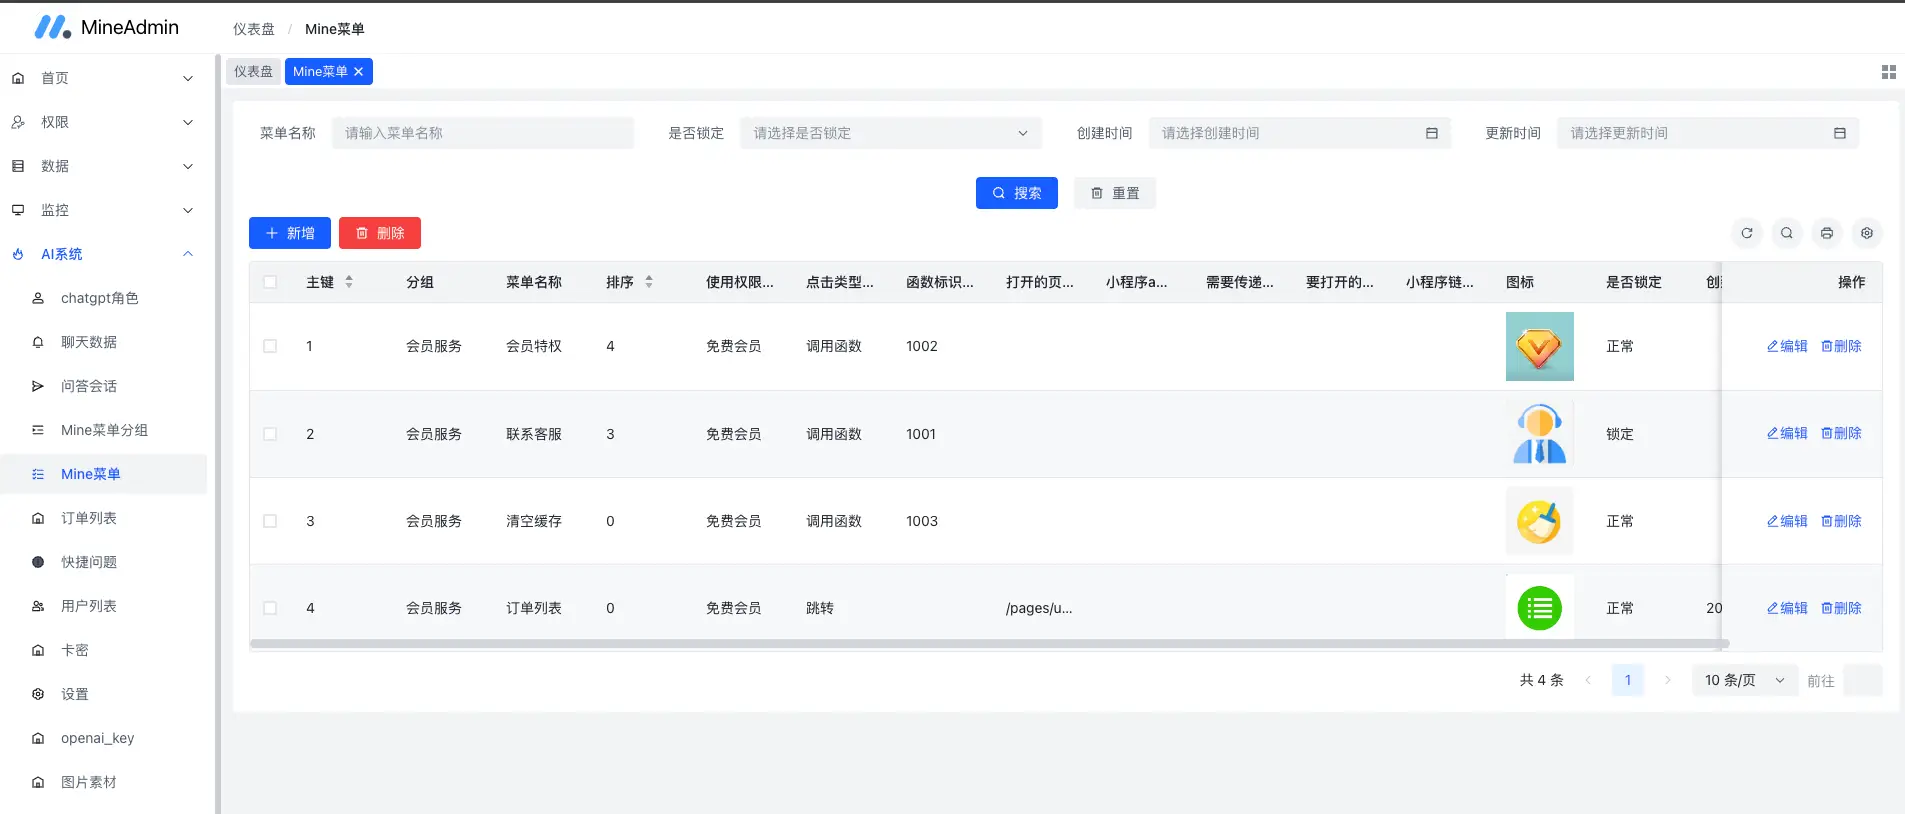Switch to the 仪表盘 tab
Screen dimensions: 1905x814
pyautogui.click(x=253, y=72)
